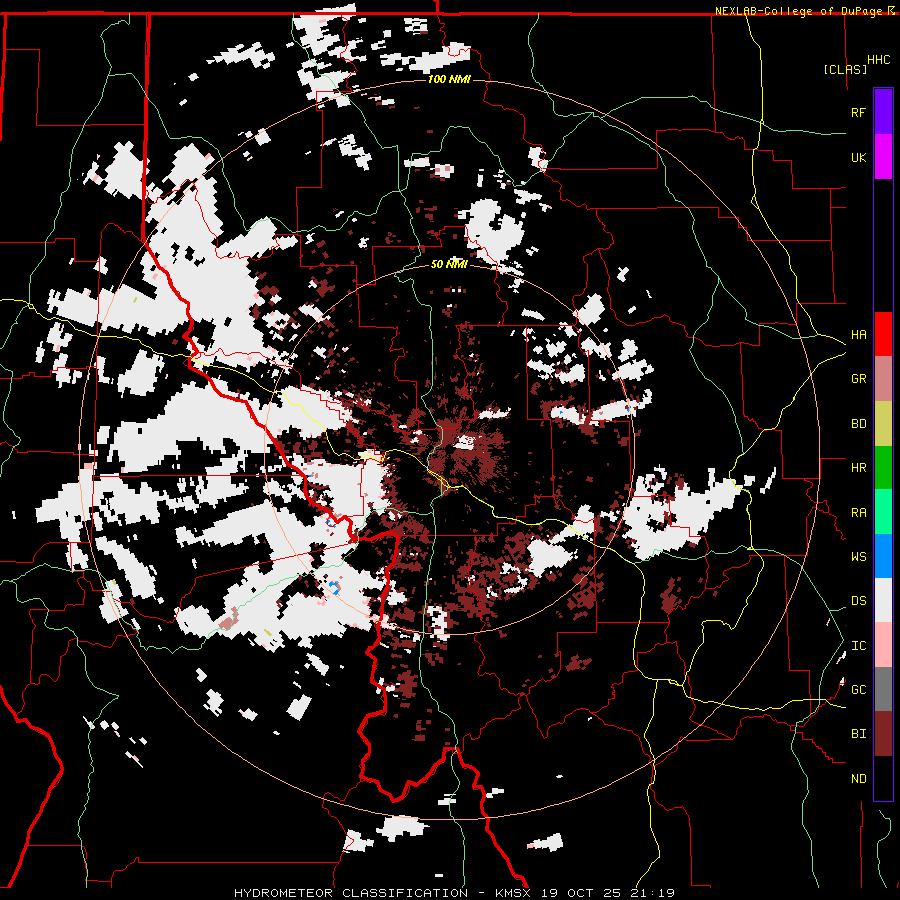
Task: Click the RF legend label
Action: click(x=858, y=112)
